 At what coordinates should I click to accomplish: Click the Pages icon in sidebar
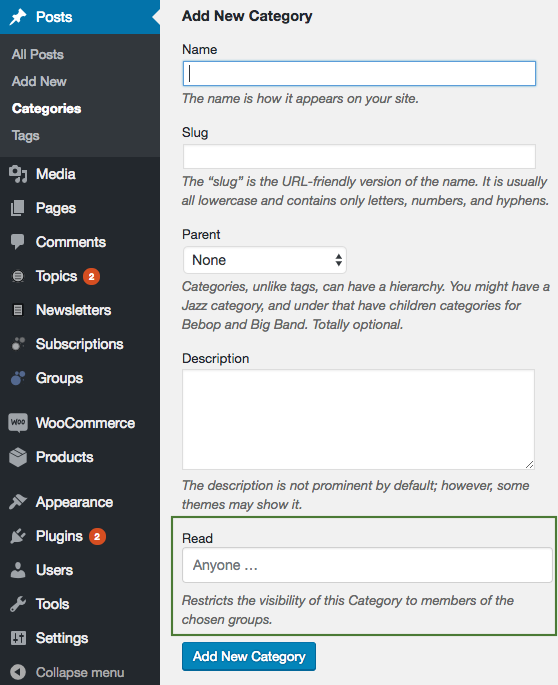(x=17, y=208)
